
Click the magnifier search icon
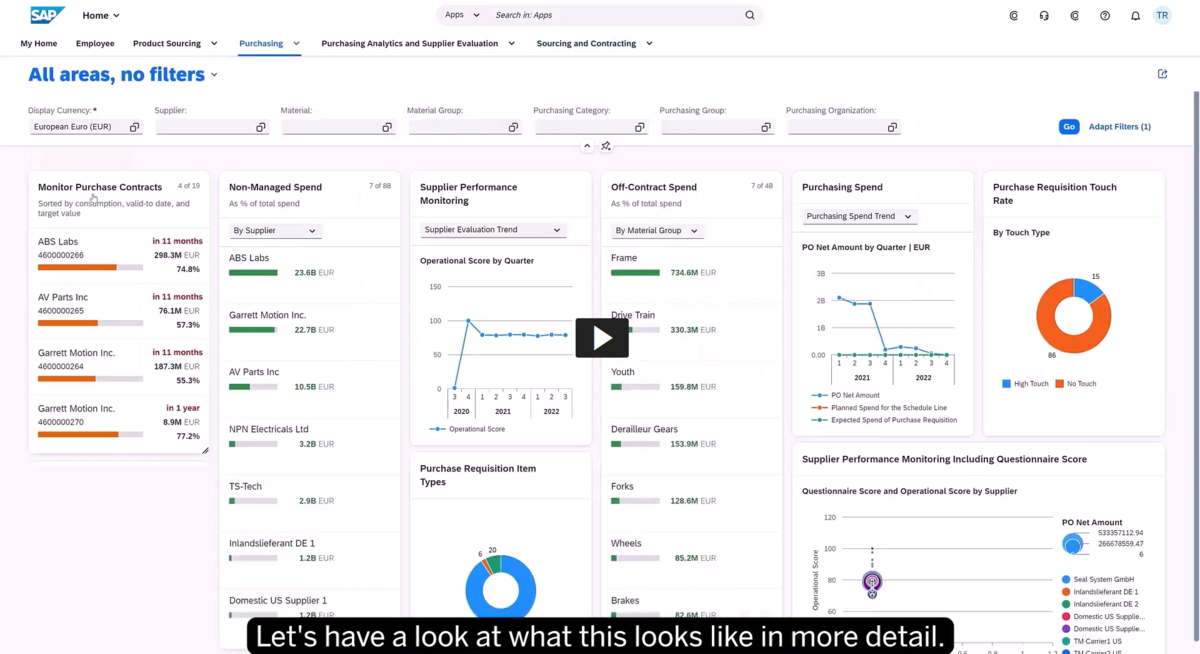[750, 15]
